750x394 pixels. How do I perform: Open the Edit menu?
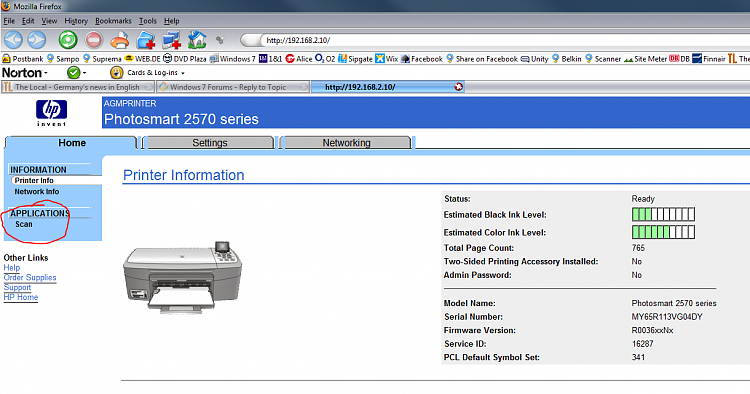[28, 21]
